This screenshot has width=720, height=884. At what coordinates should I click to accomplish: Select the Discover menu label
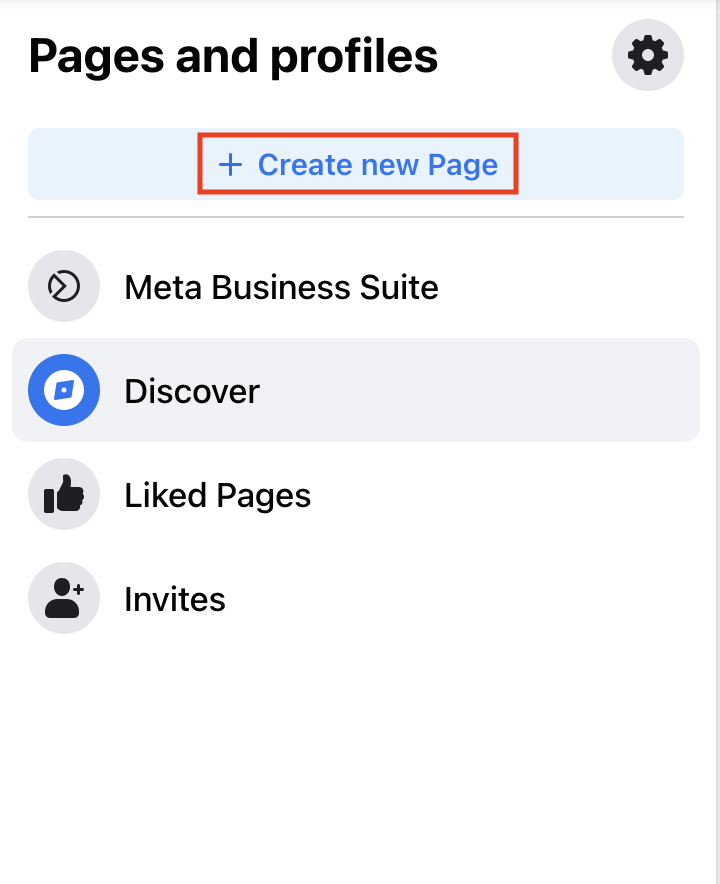pyautogui.click(x=192, y=391)
